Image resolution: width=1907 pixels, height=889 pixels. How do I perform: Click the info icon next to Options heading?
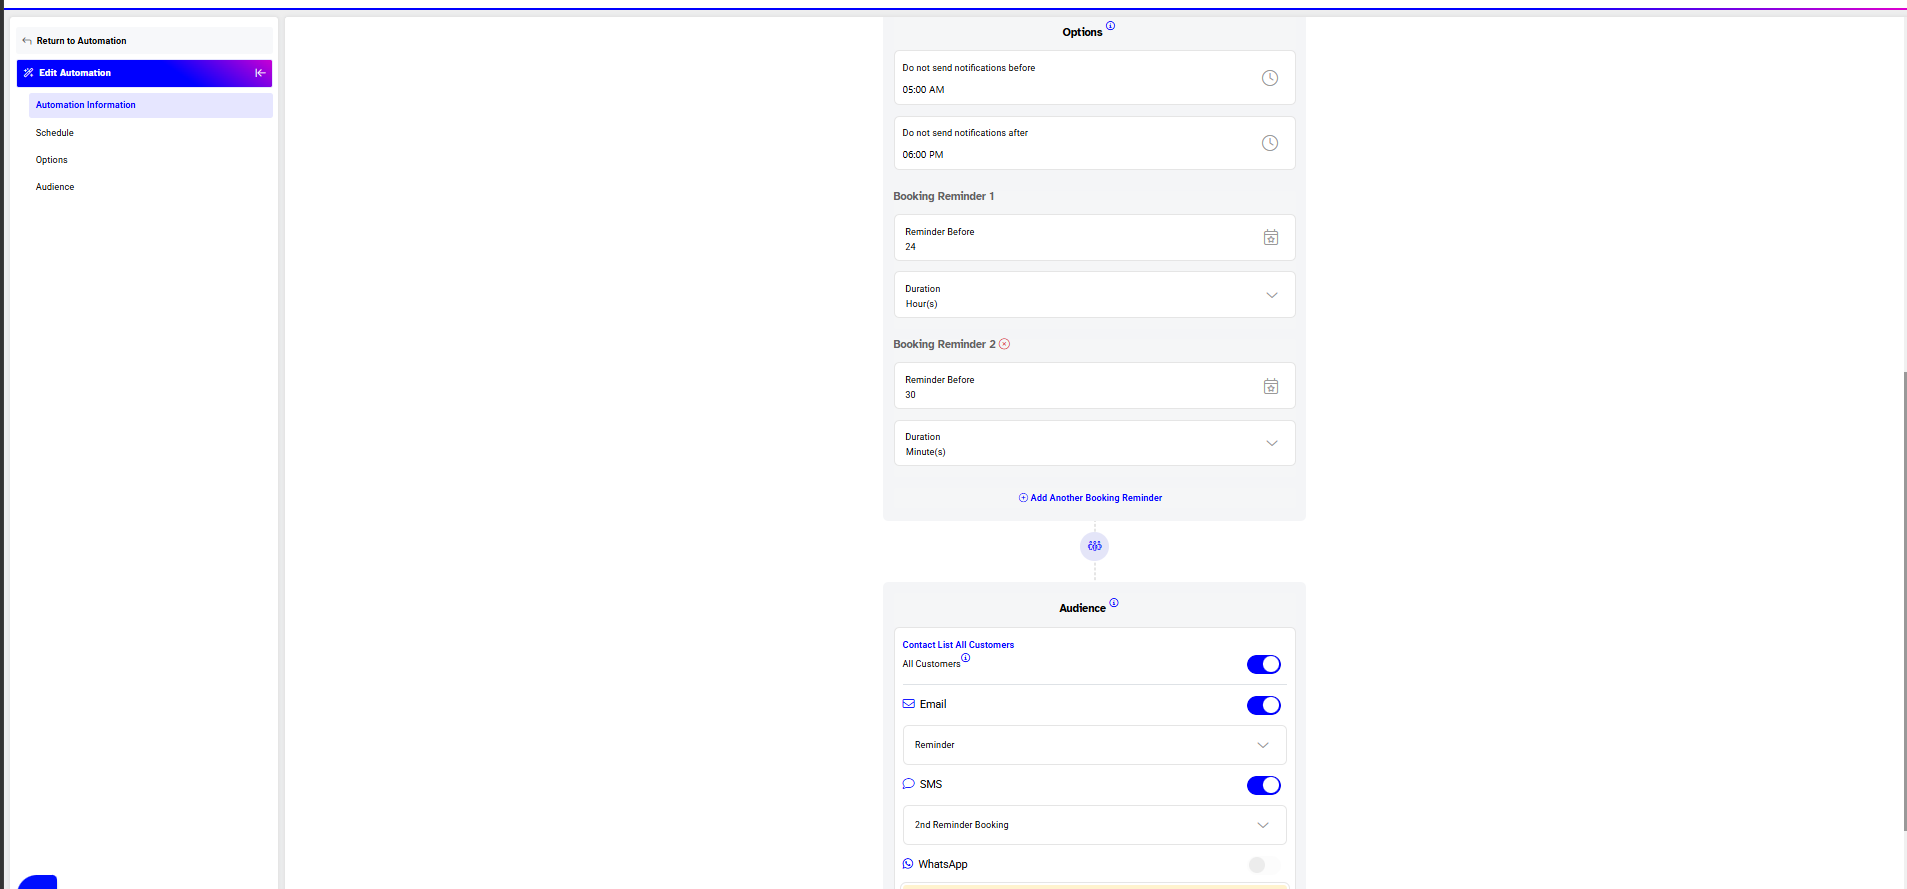(x=1110, y=26)
